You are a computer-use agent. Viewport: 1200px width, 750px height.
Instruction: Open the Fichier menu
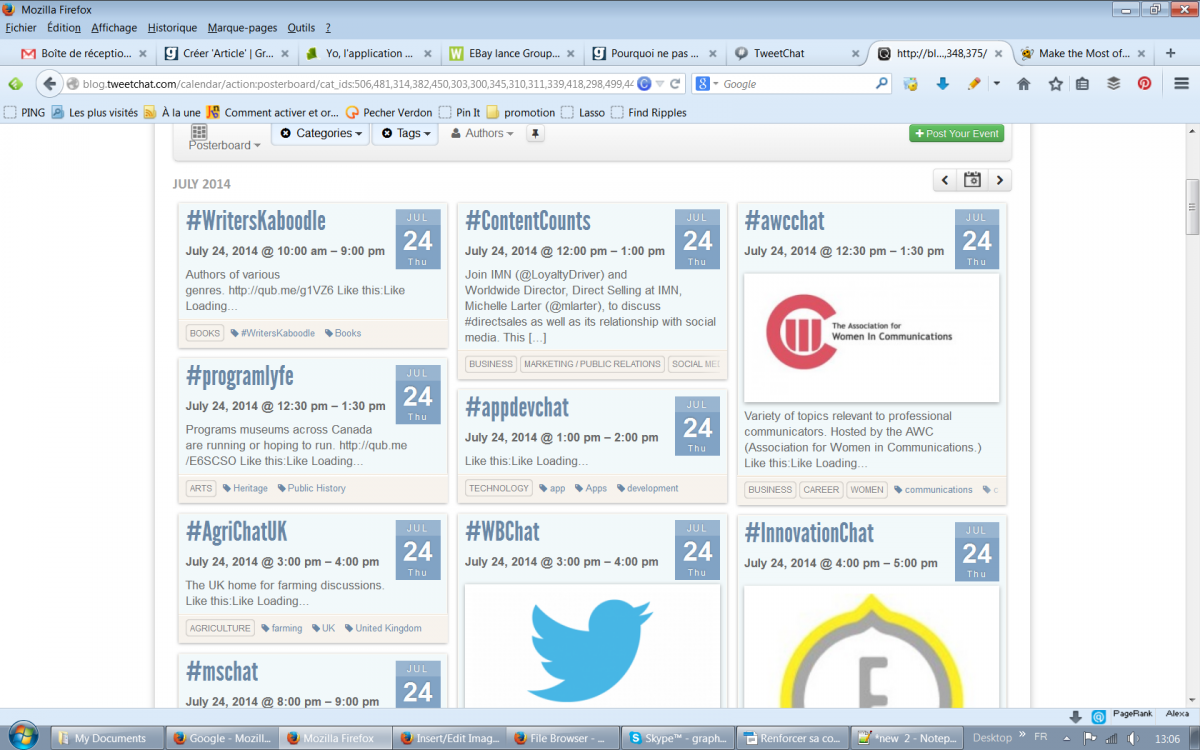(x=20, y=28)
